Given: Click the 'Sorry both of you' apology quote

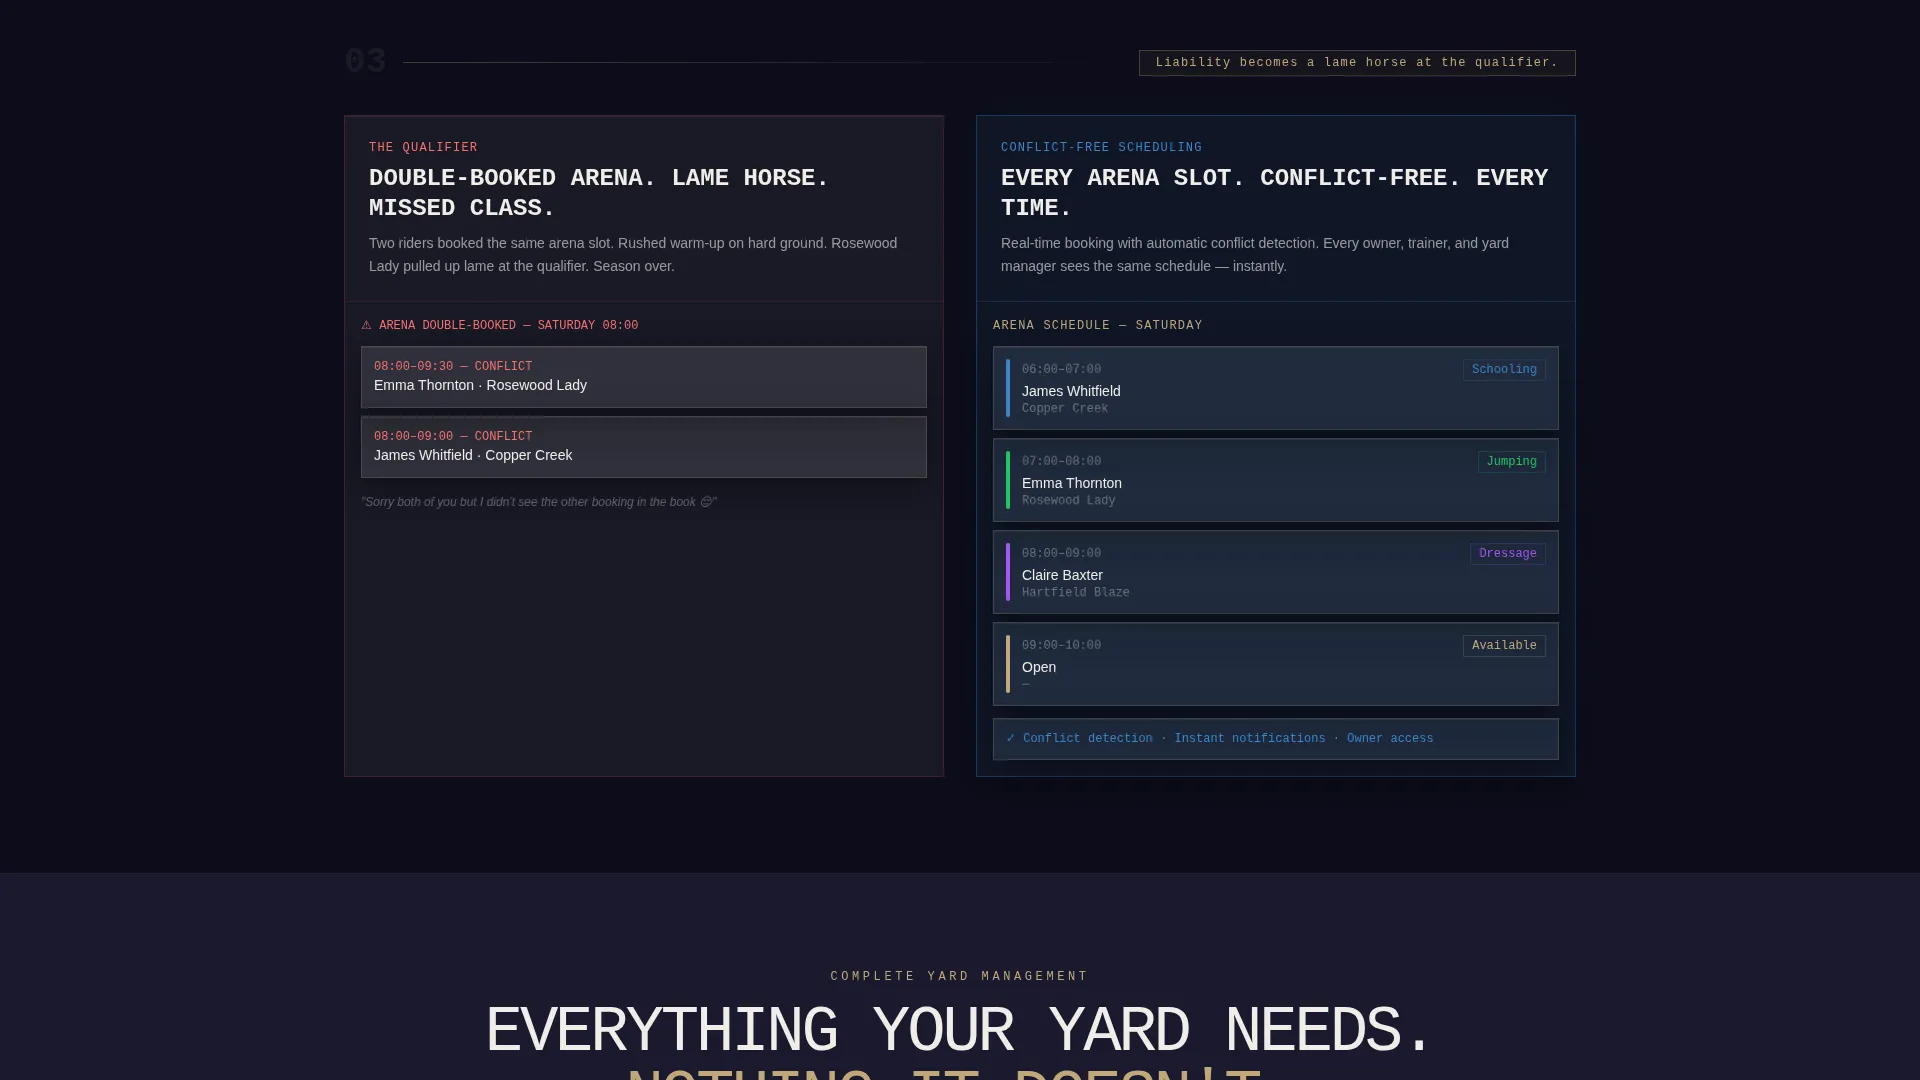Looking at the screenshot, I should 539,502.
